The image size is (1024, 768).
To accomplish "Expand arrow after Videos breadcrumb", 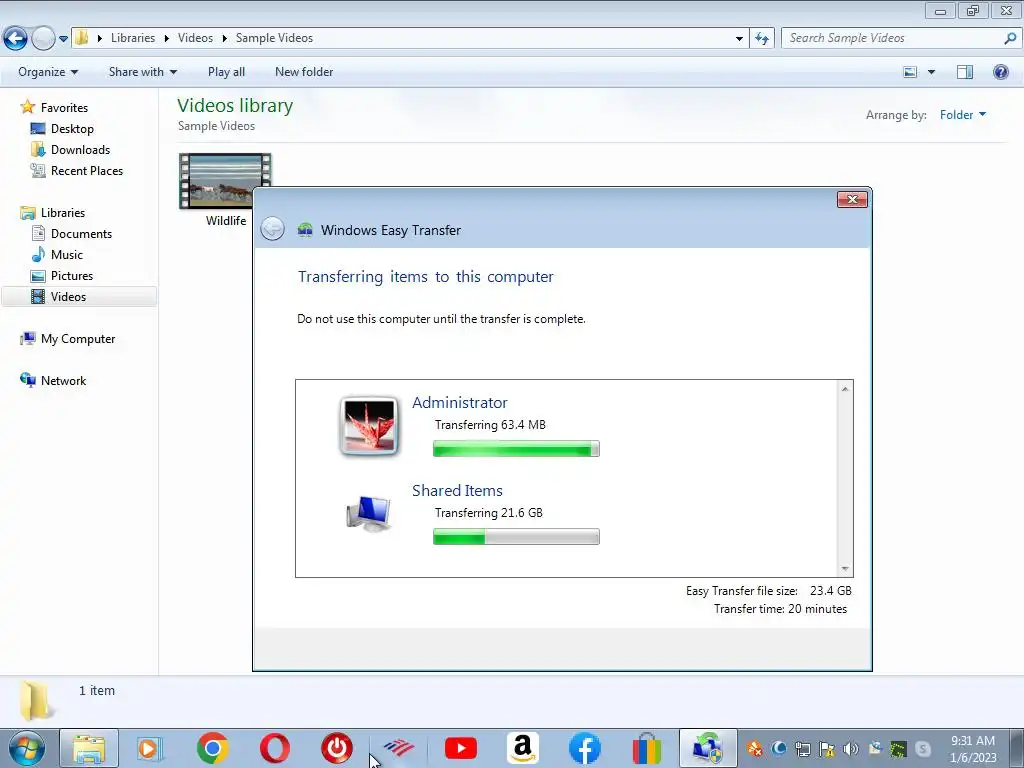I will [224, 39].
